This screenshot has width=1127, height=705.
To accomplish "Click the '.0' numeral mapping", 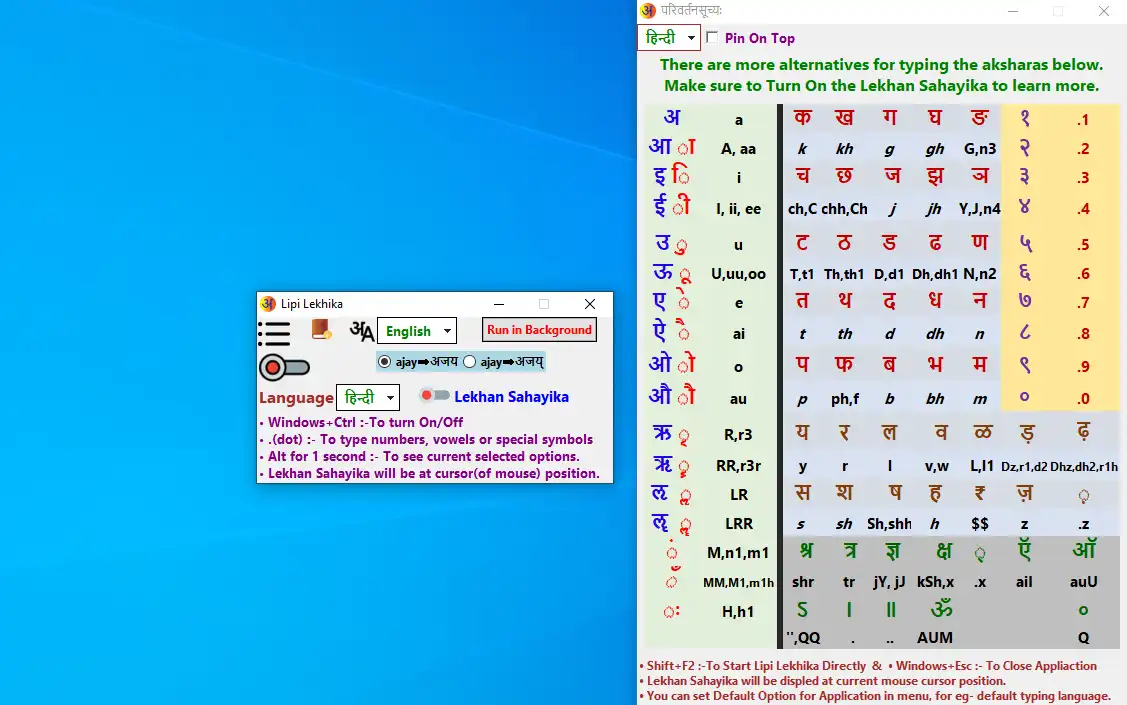I will coord(1083,399).
